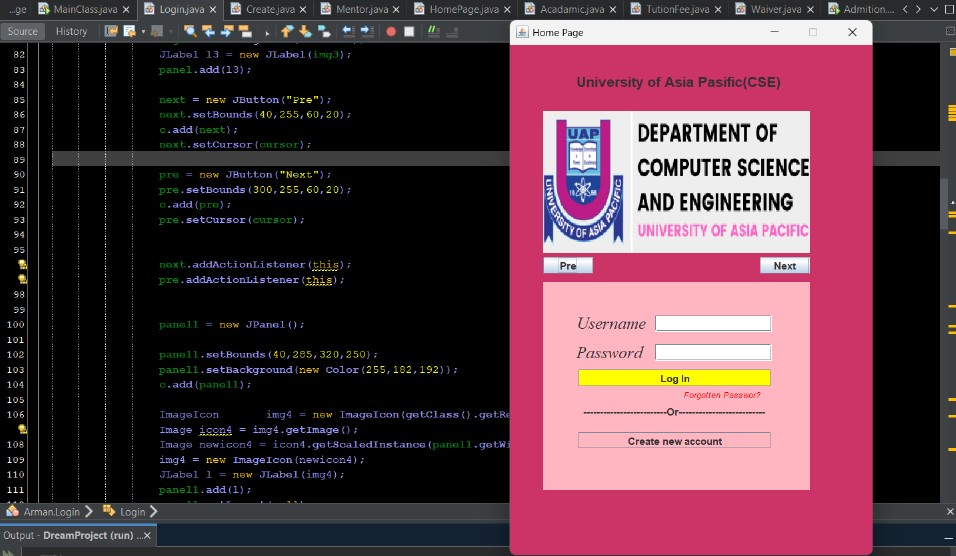Click the Comment code icon
Screen dimensions: 956x556
click(433, 31)
